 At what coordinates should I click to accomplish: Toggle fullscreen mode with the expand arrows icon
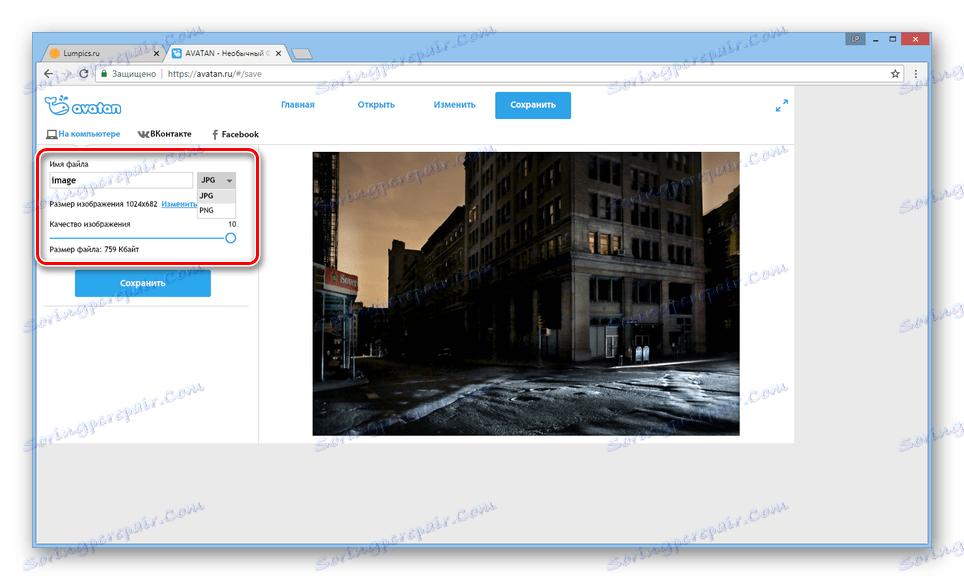point(781,106)
